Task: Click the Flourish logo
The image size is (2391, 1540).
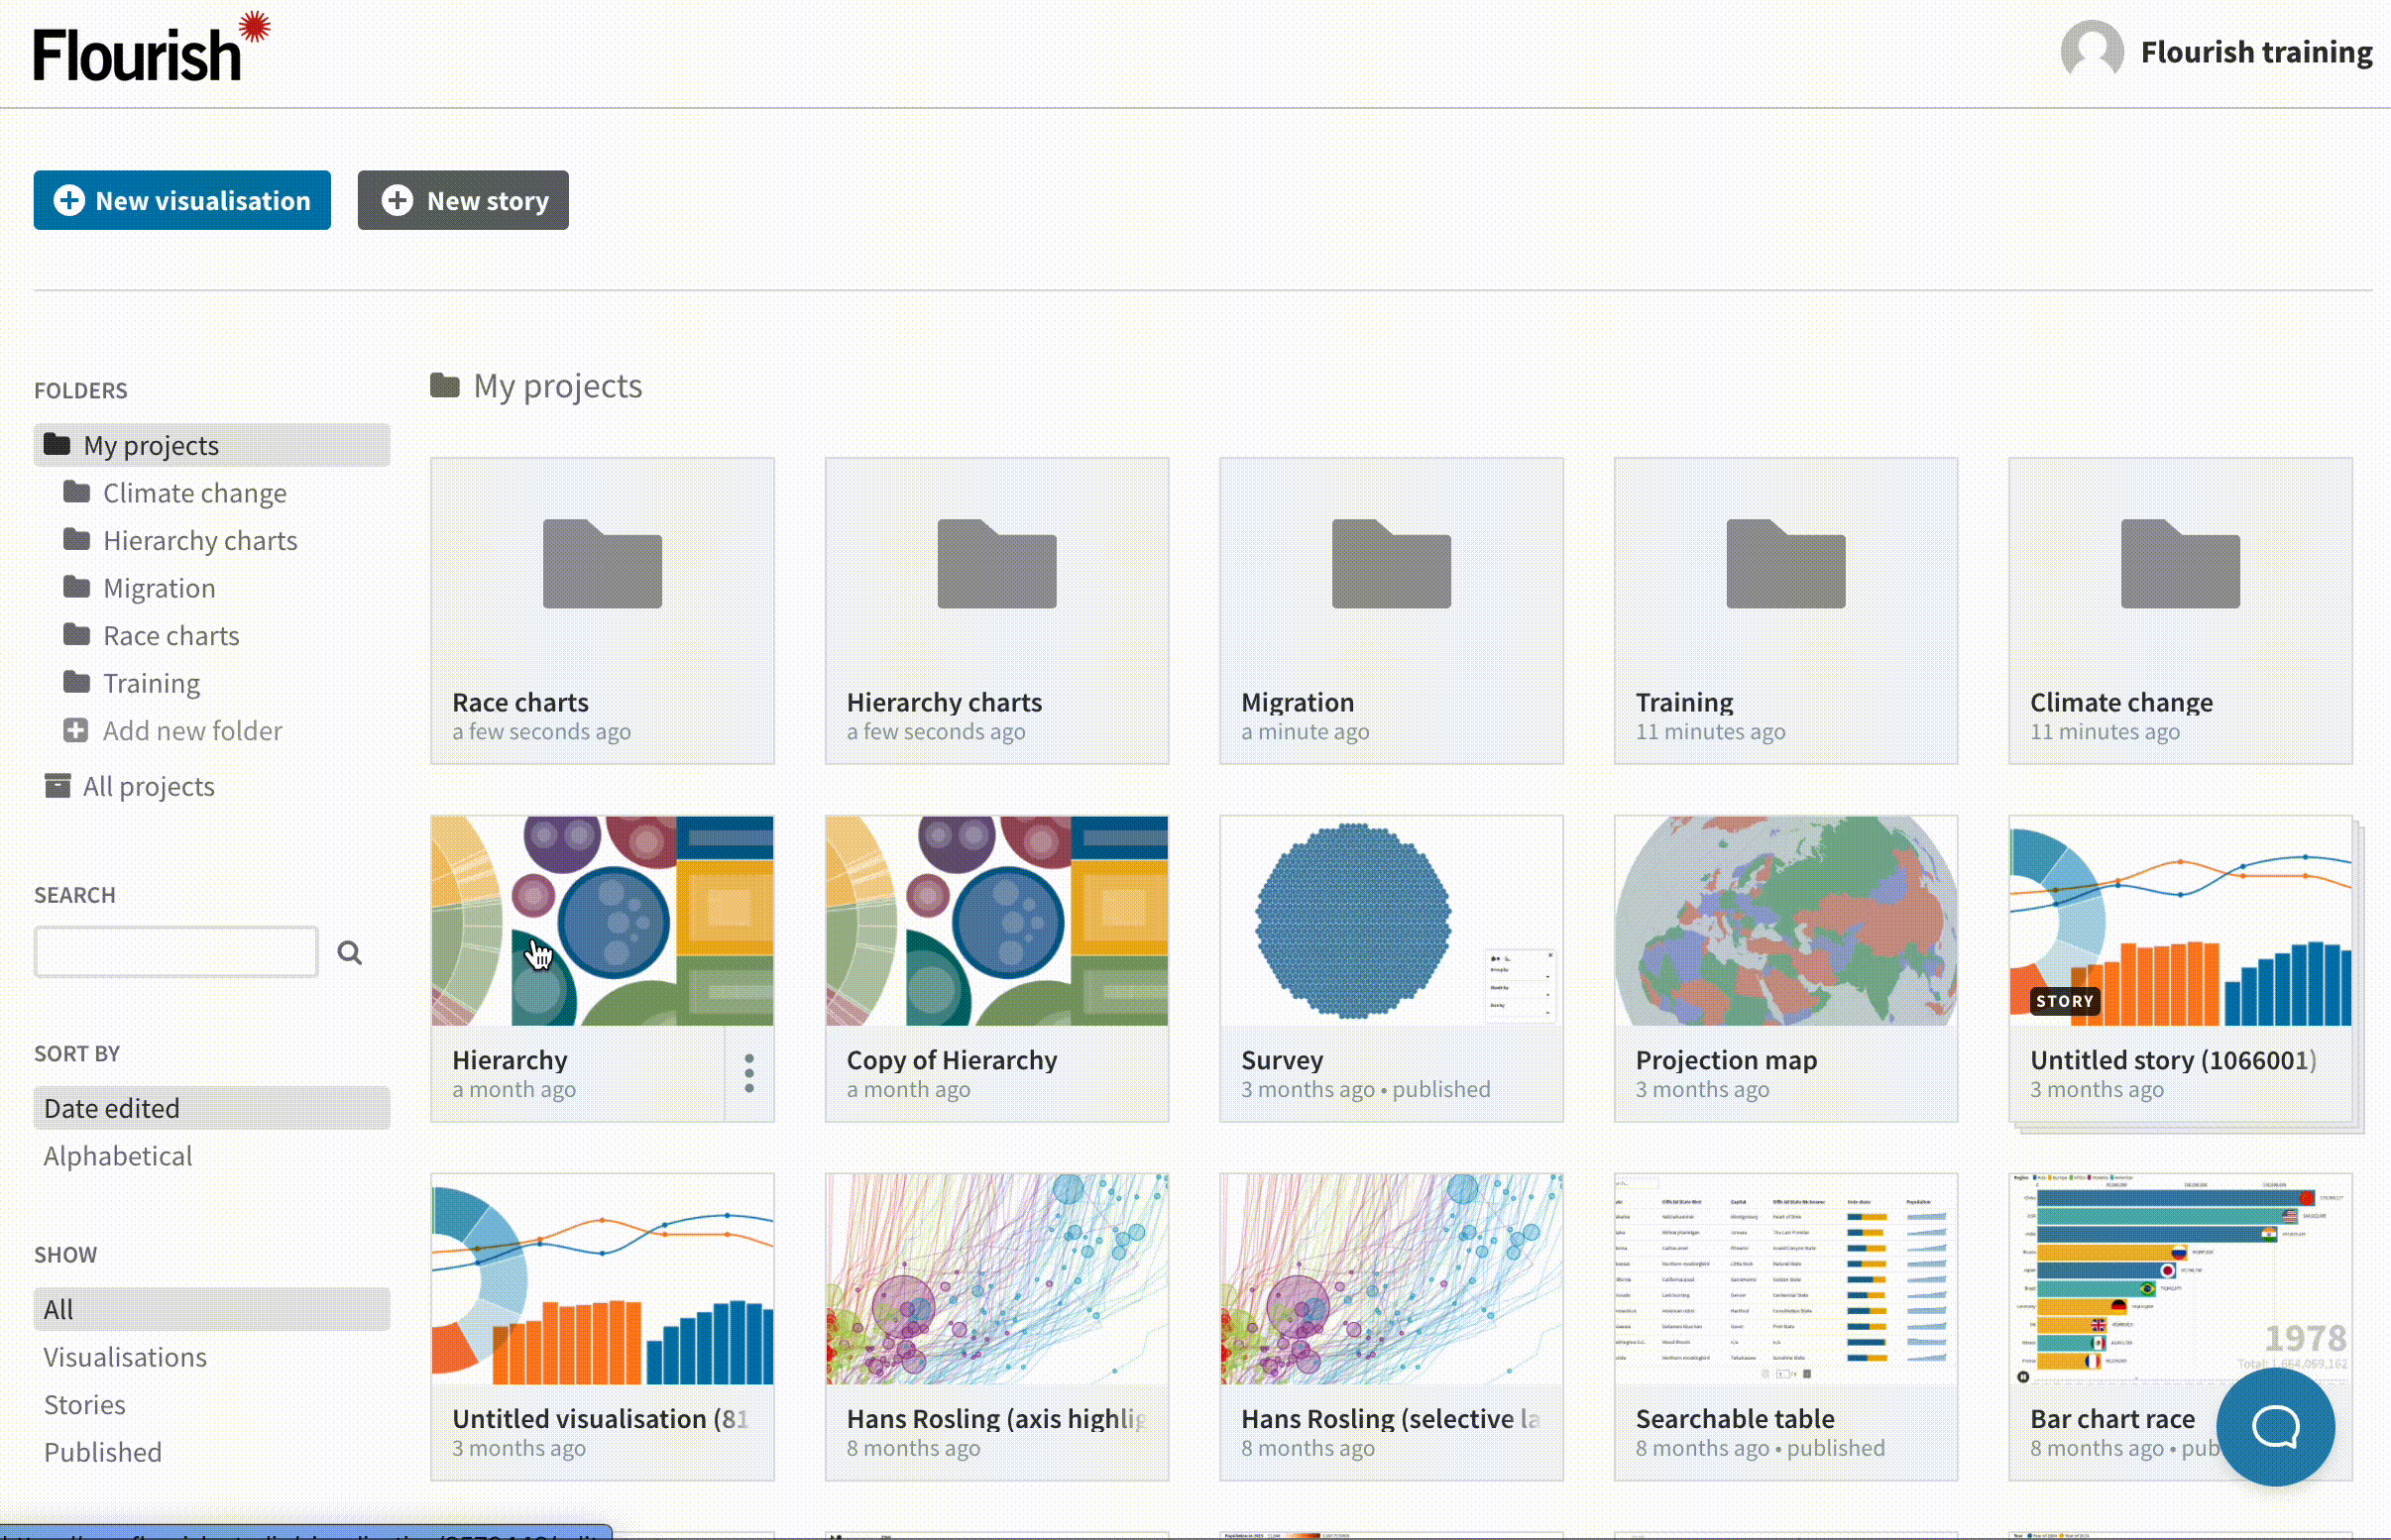Action: (152, 48)
